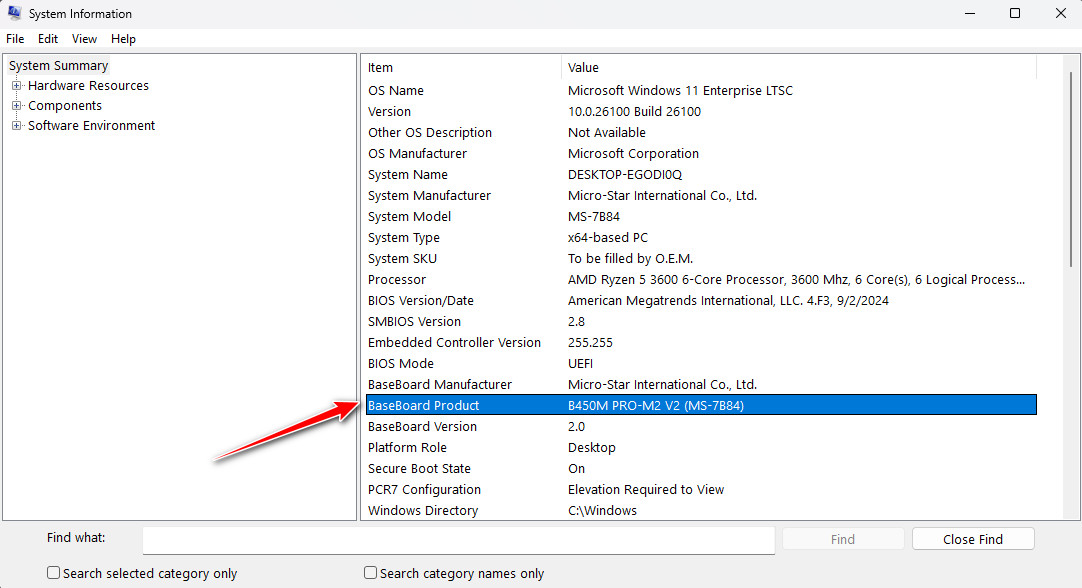Open the View menu

point(84,39)
